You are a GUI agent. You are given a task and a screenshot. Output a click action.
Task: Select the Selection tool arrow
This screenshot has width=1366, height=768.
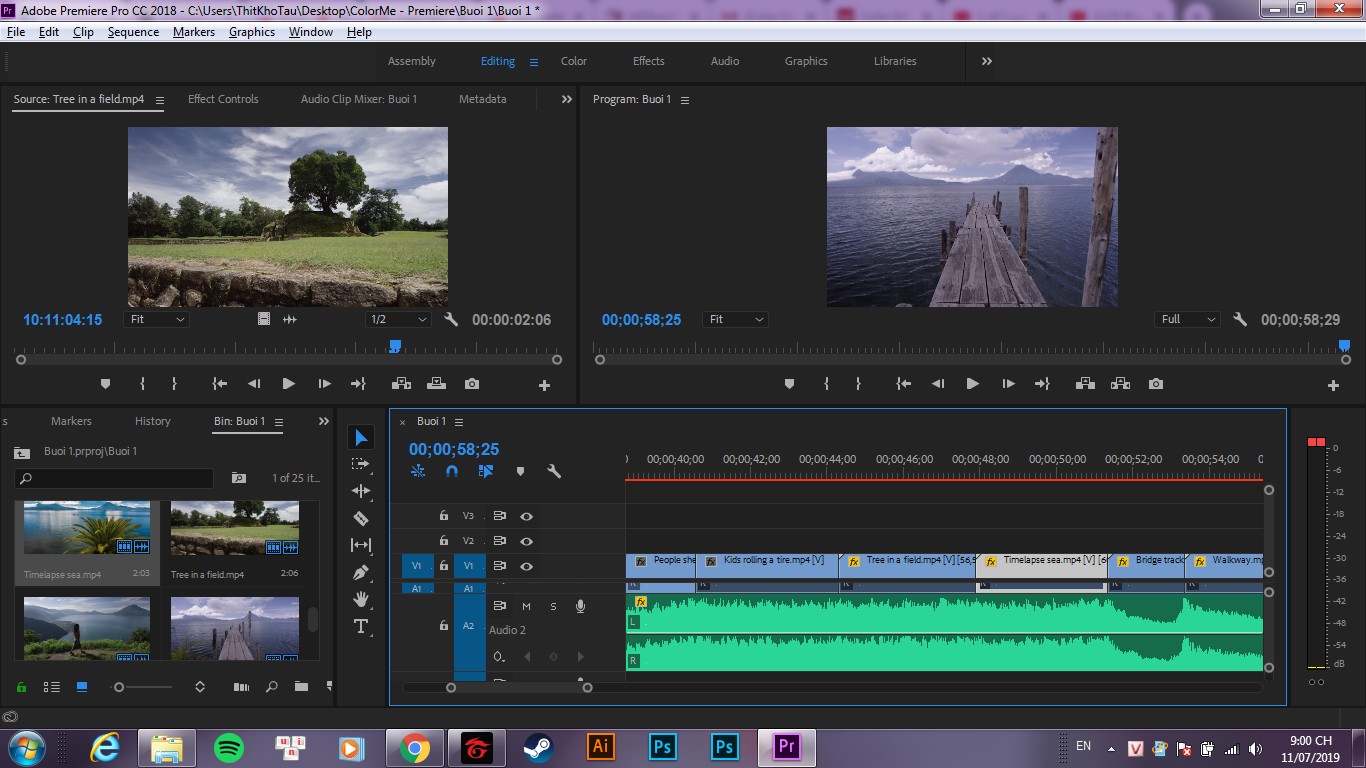coord(361,437)
